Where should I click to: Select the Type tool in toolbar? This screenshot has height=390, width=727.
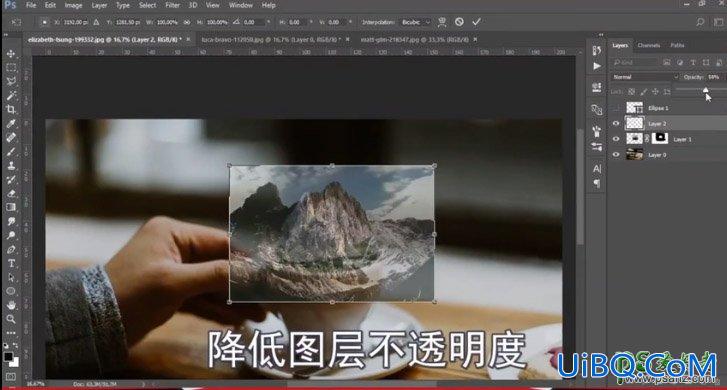coord(11,263)
